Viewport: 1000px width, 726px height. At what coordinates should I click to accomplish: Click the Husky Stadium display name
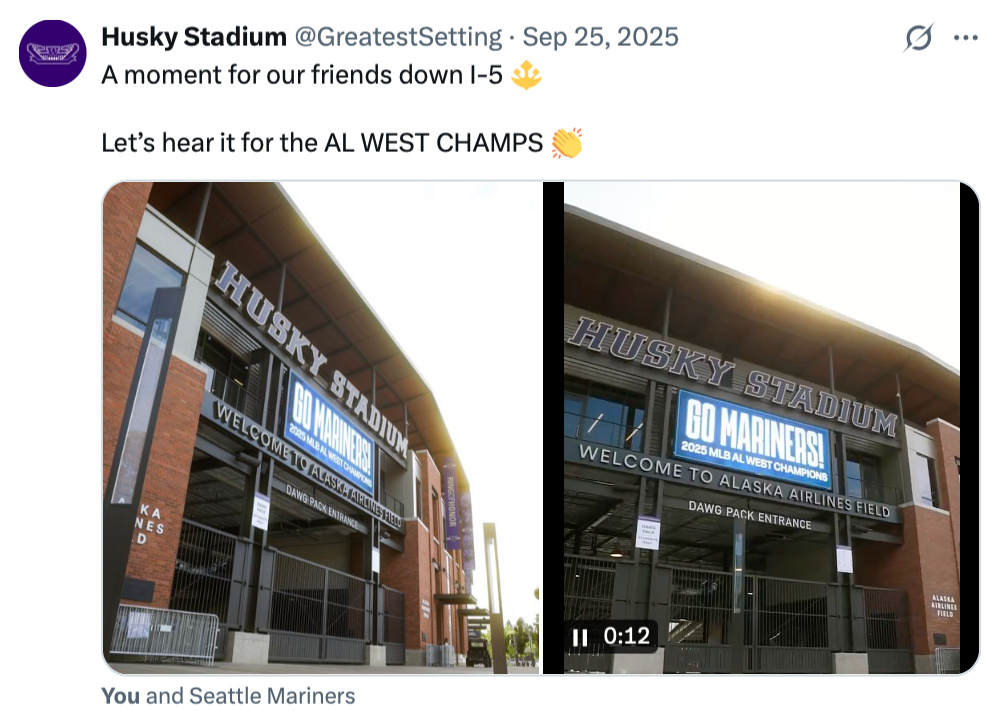coord(194,37)
